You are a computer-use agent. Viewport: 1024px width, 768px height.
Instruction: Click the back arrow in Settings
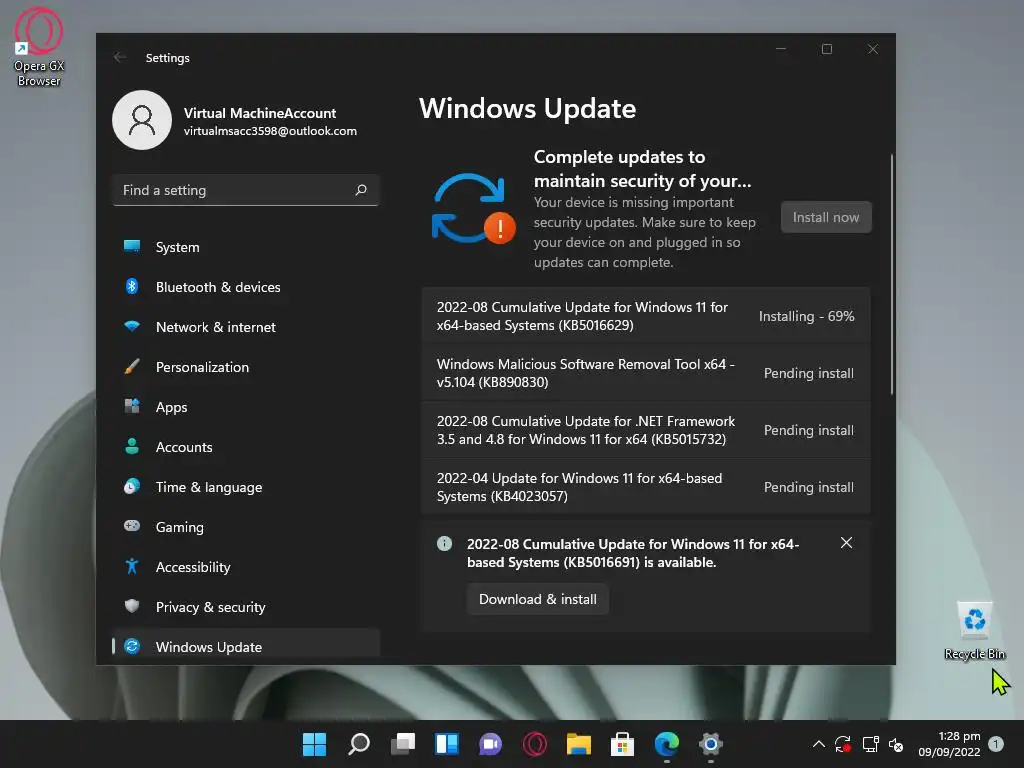120,57
